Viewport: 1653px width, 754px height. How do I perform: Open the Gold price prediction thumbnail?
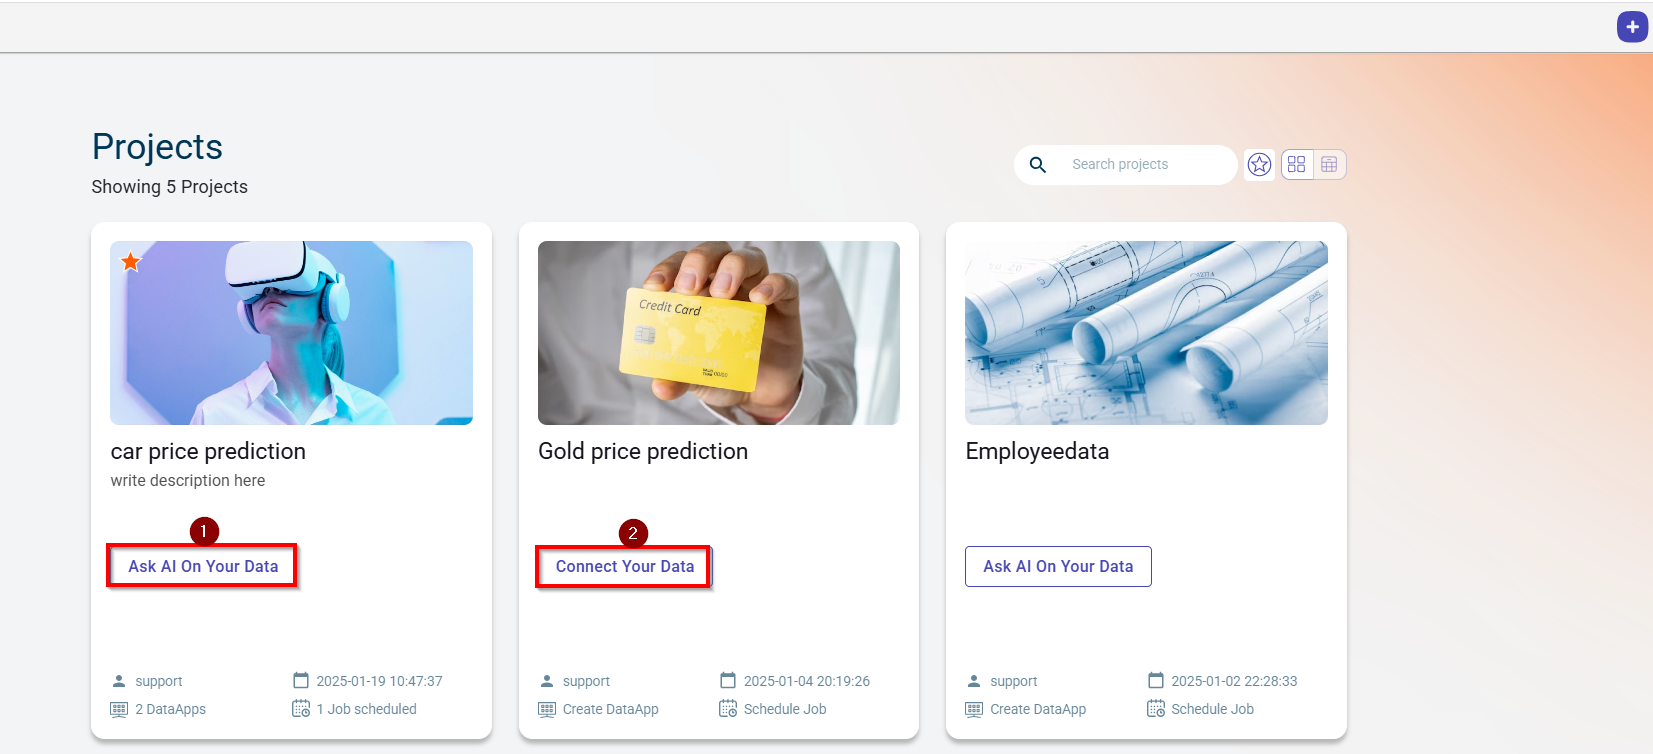tap(718, 333)
